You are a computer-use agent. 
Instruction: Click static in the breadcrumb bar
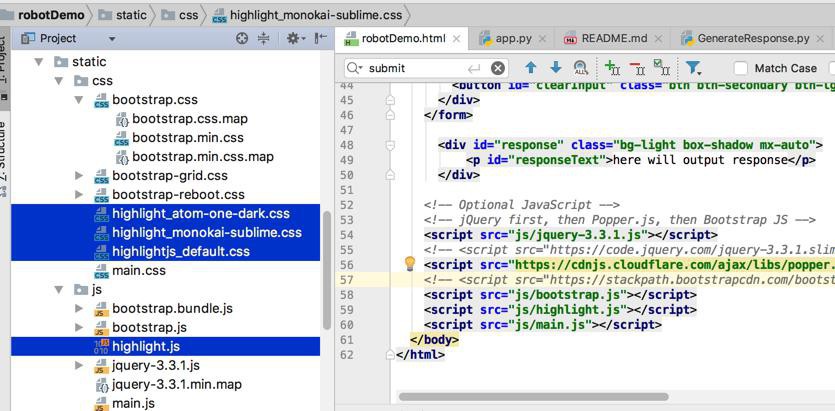pos(124,15)
